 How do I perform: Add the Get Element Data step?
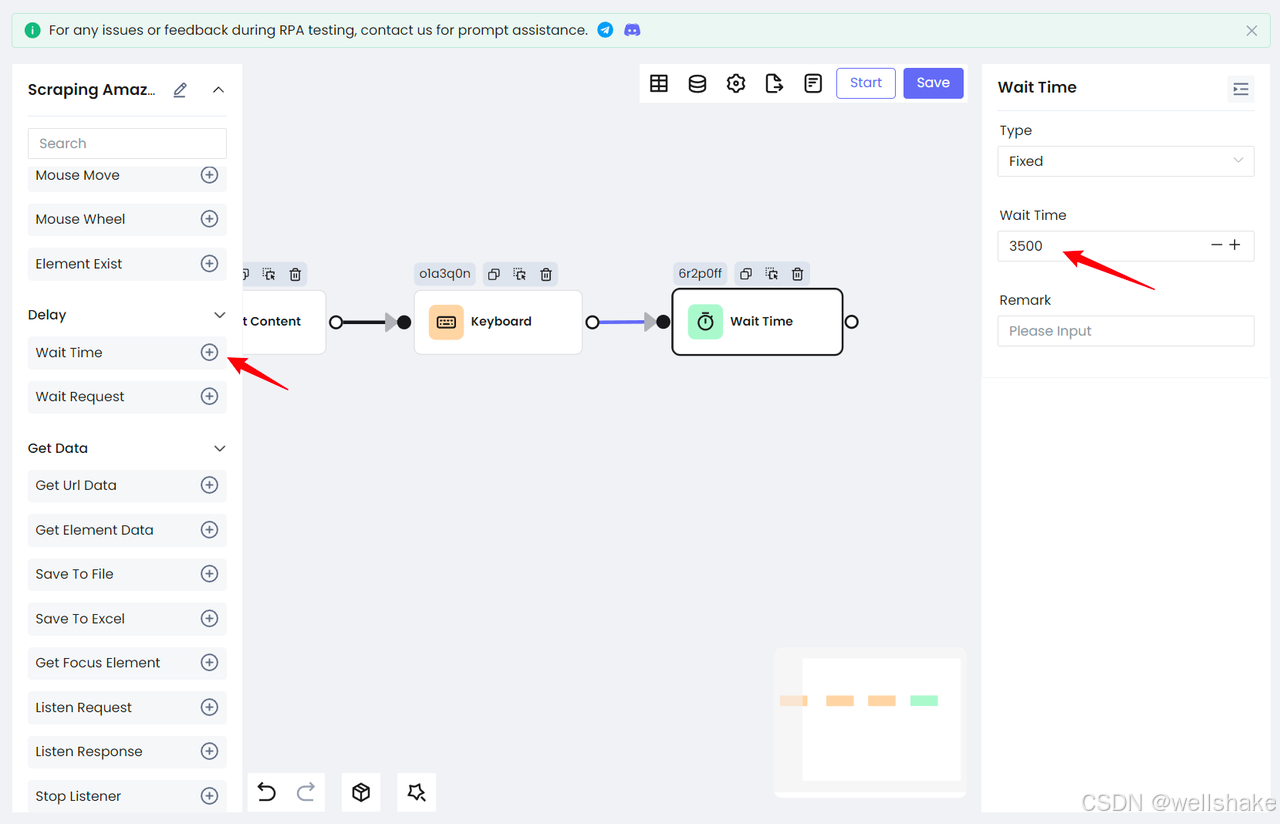[x=209, y=530]
